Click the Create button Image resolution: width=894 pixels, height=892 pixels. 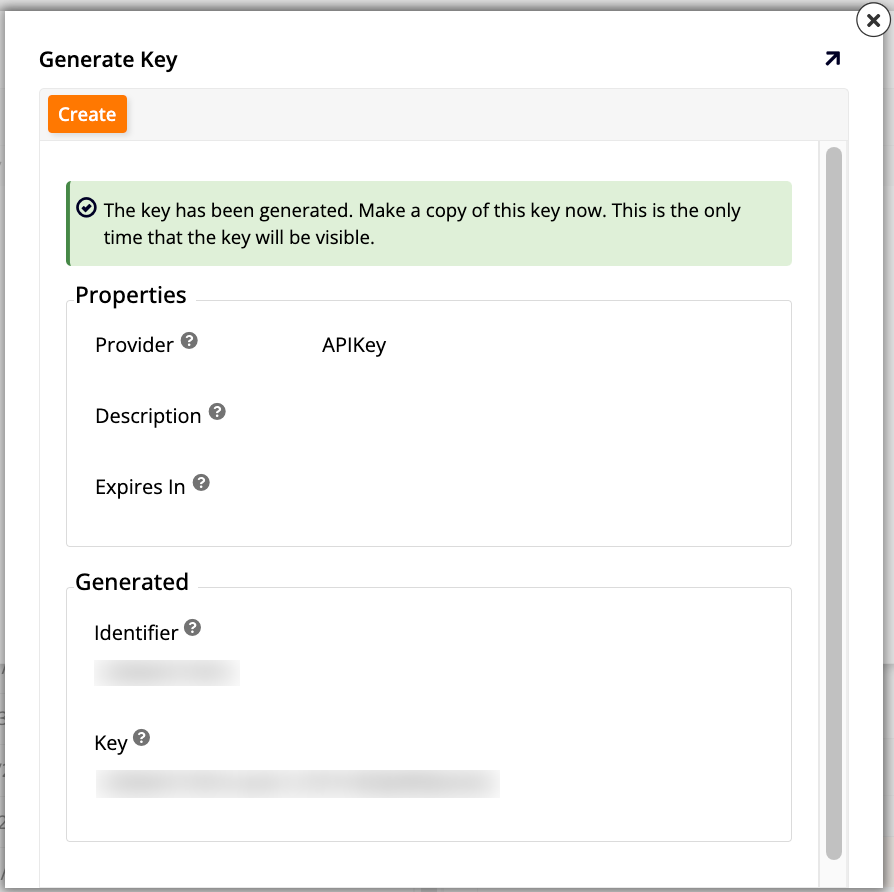(87, 114)
